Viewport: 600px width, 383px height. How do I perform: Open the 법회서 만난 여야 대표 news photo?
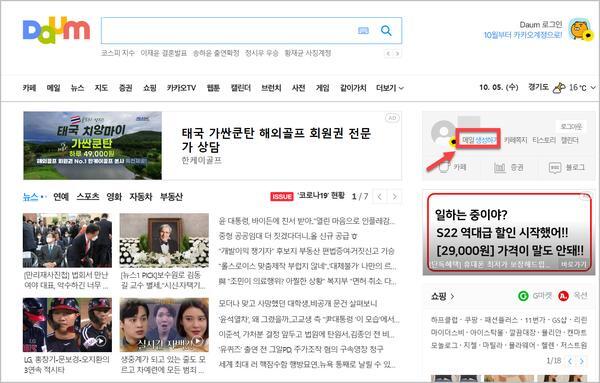67,240
